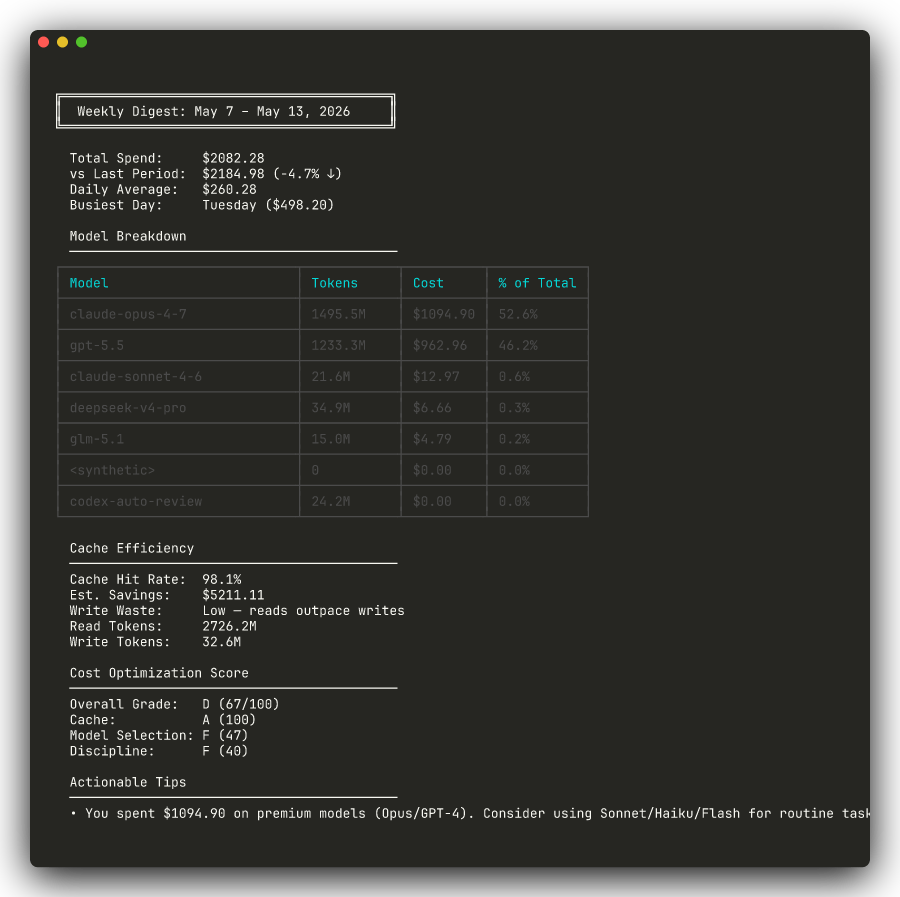The image size is (900, 897).
Task: Click the glm-5.1 row name
Action: (96, 439)
